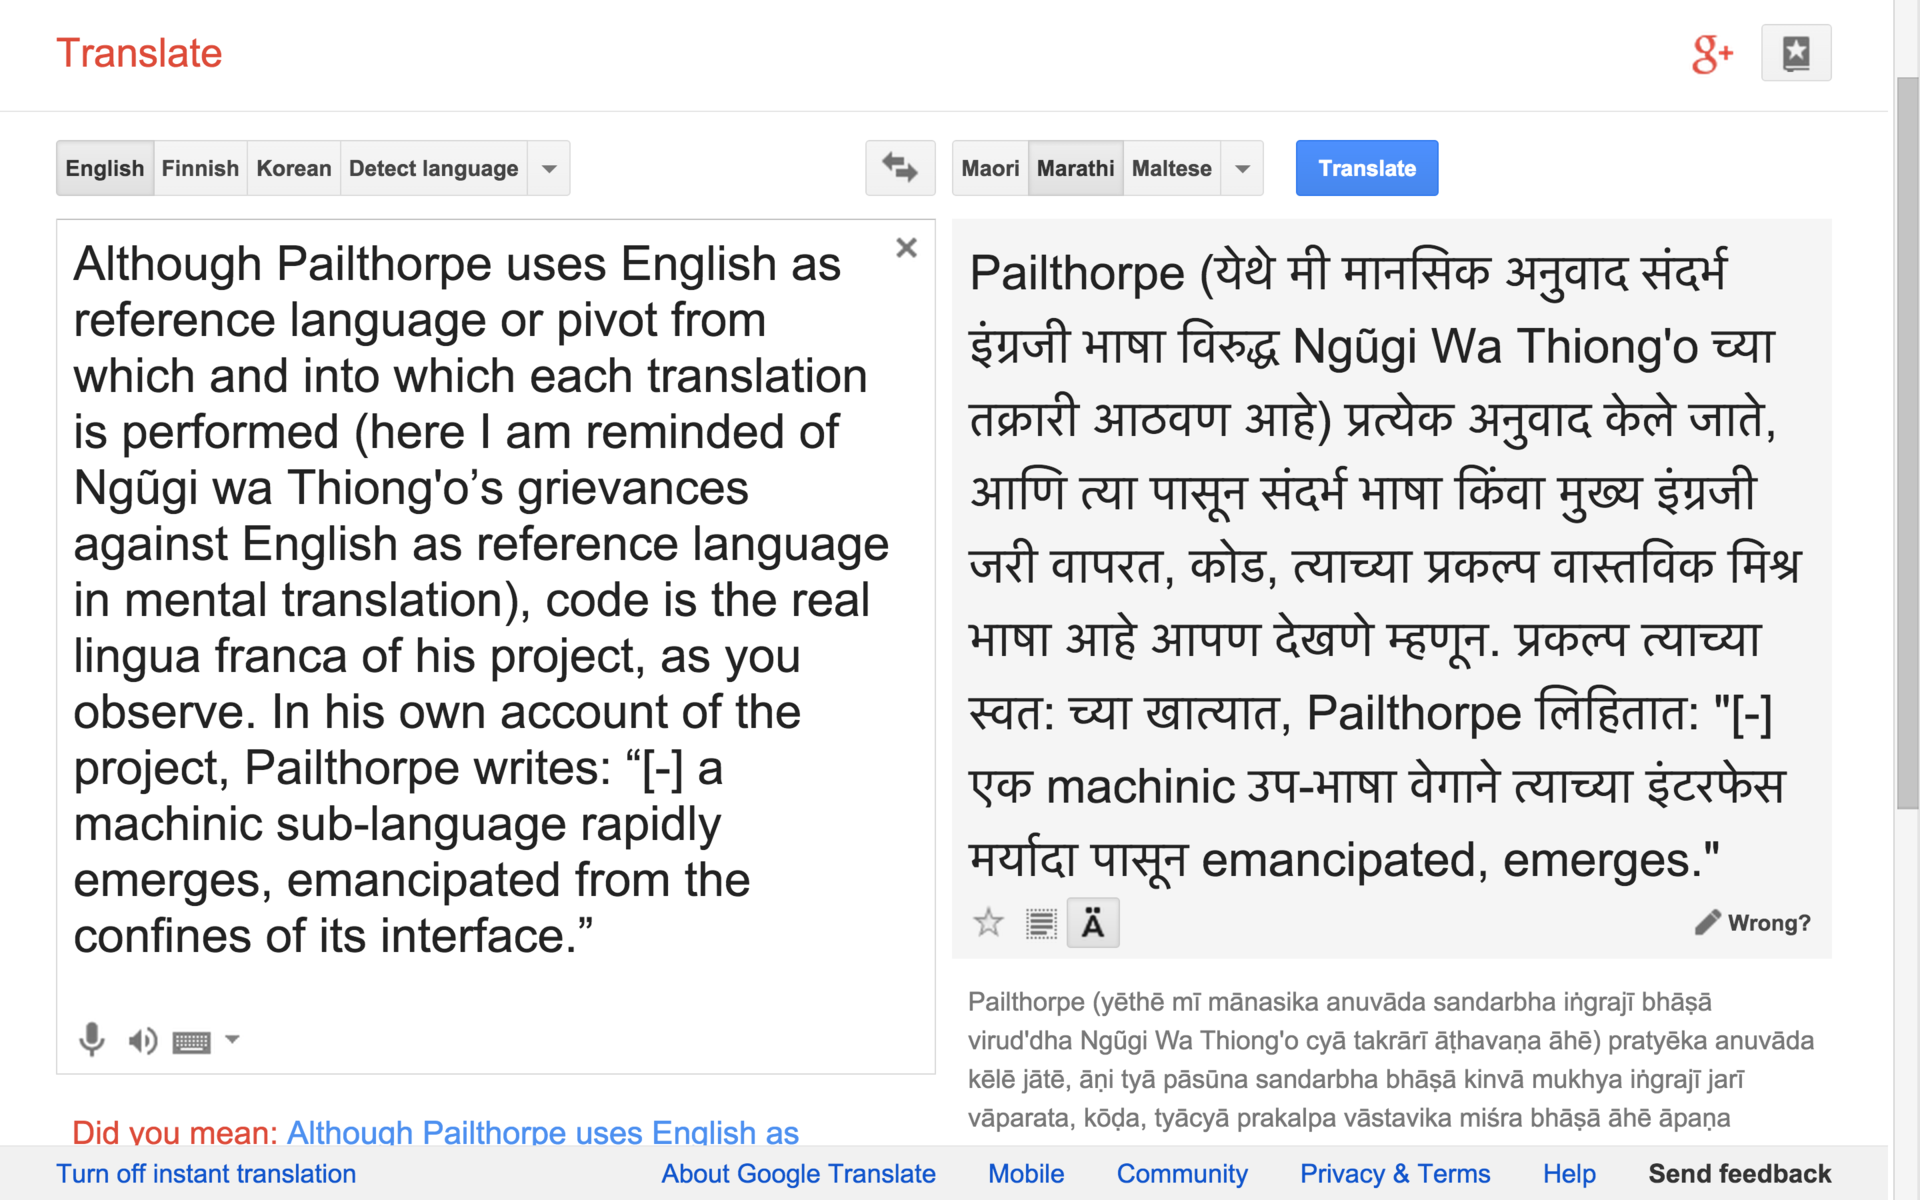Open the About Google Translate link
Screen dimensions: 1920x1200
coord(798,1173)
